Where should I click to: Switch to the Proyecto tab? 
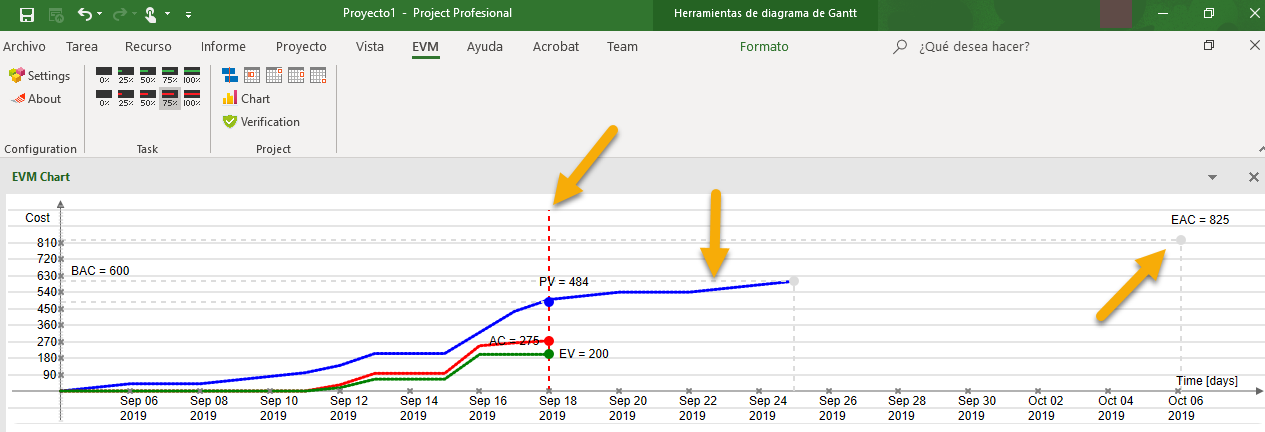pyautogui.click(x=301, y=46)
